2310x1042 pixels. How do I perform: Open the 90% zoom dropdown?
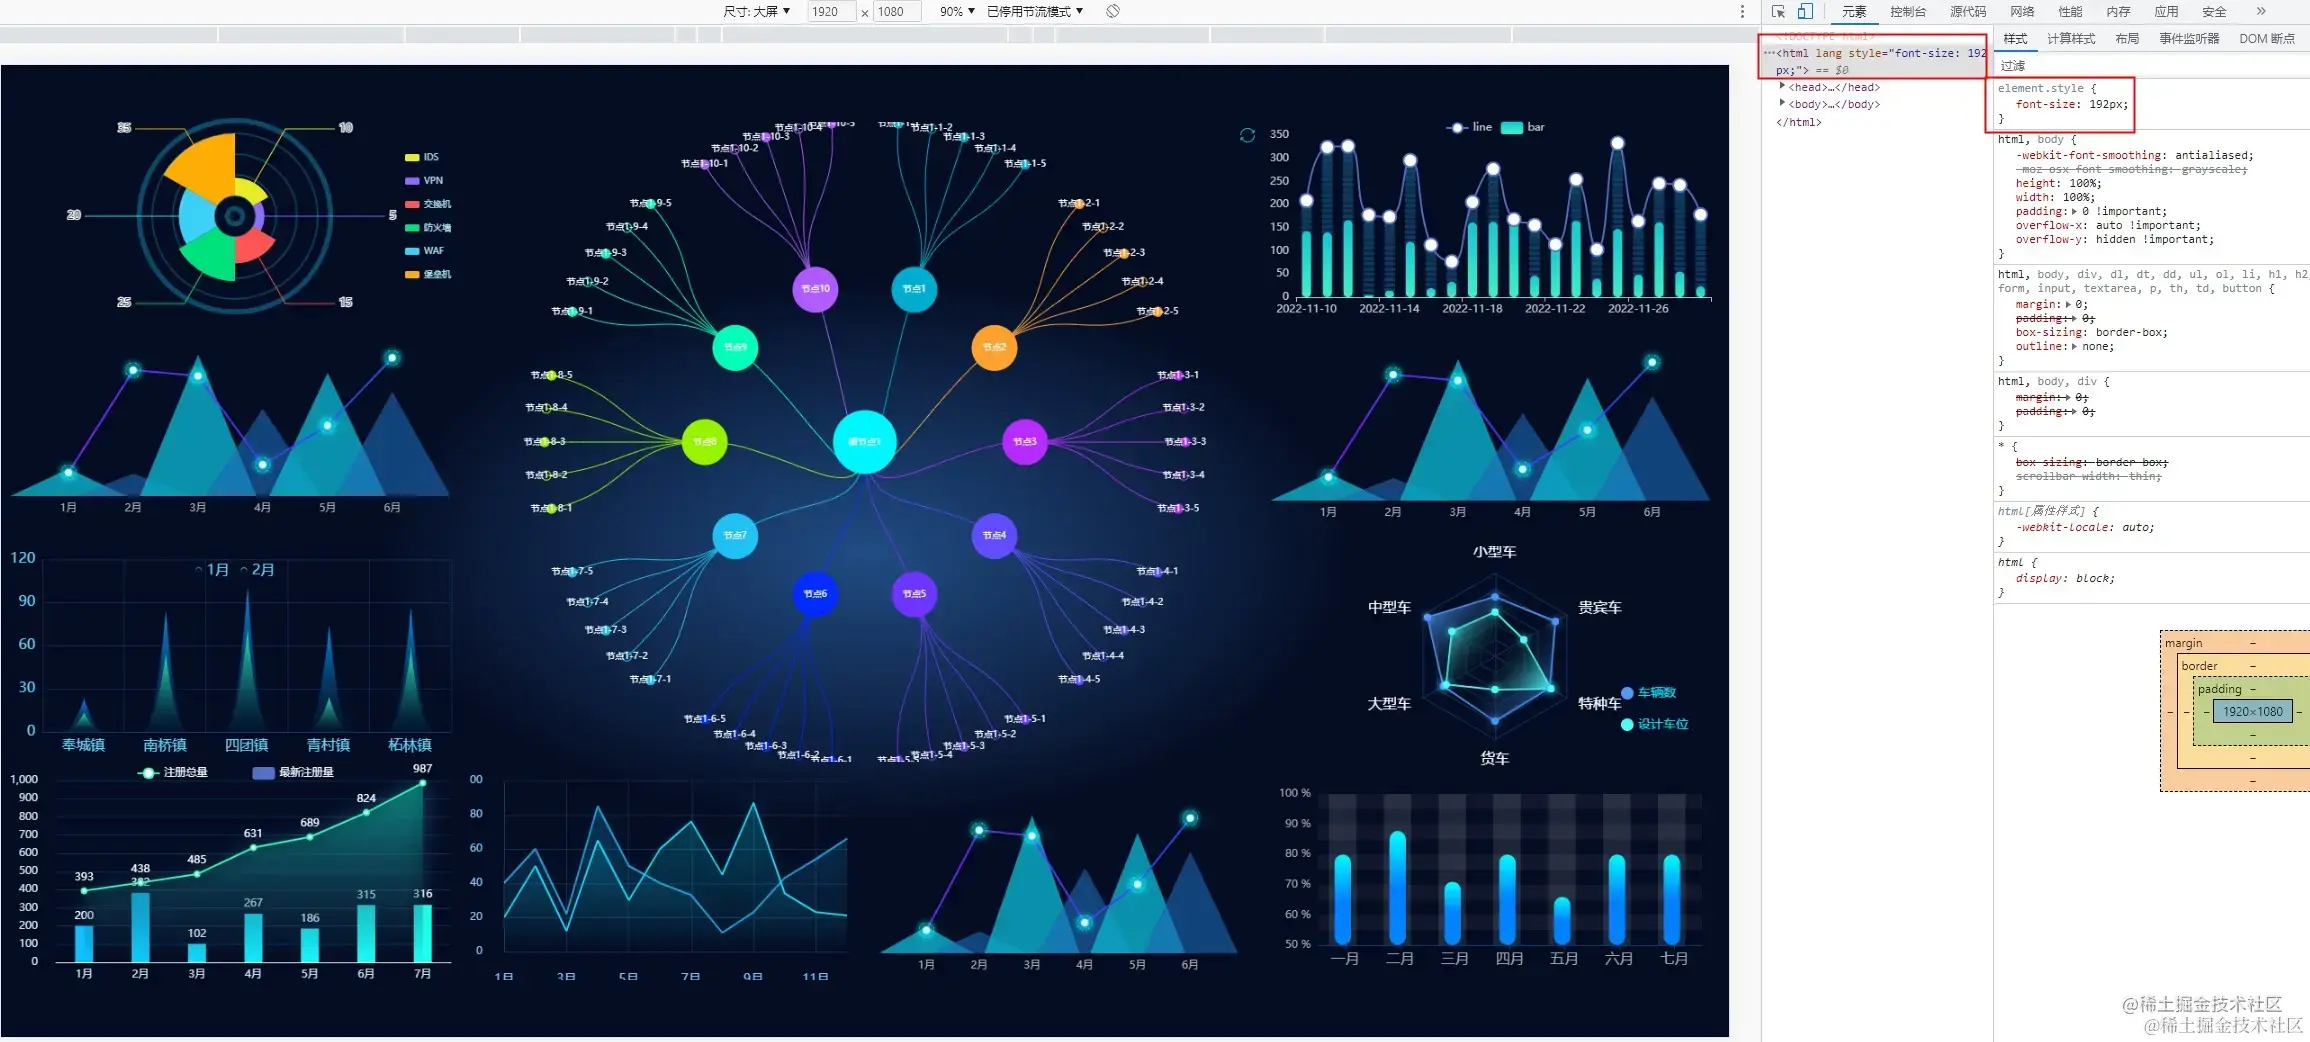pos(957,11)
